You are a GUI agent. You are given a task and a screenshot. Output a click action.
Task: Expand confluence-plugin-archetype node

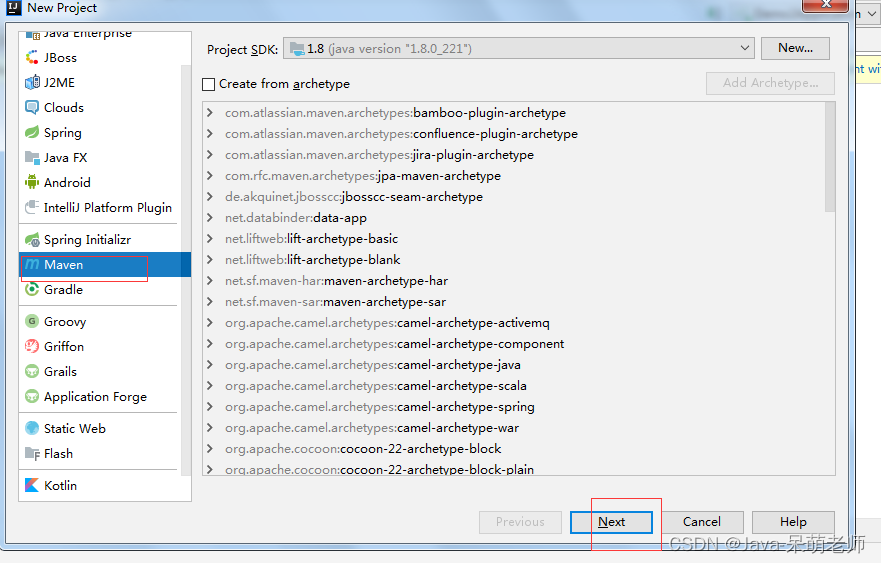click(210, 134)
